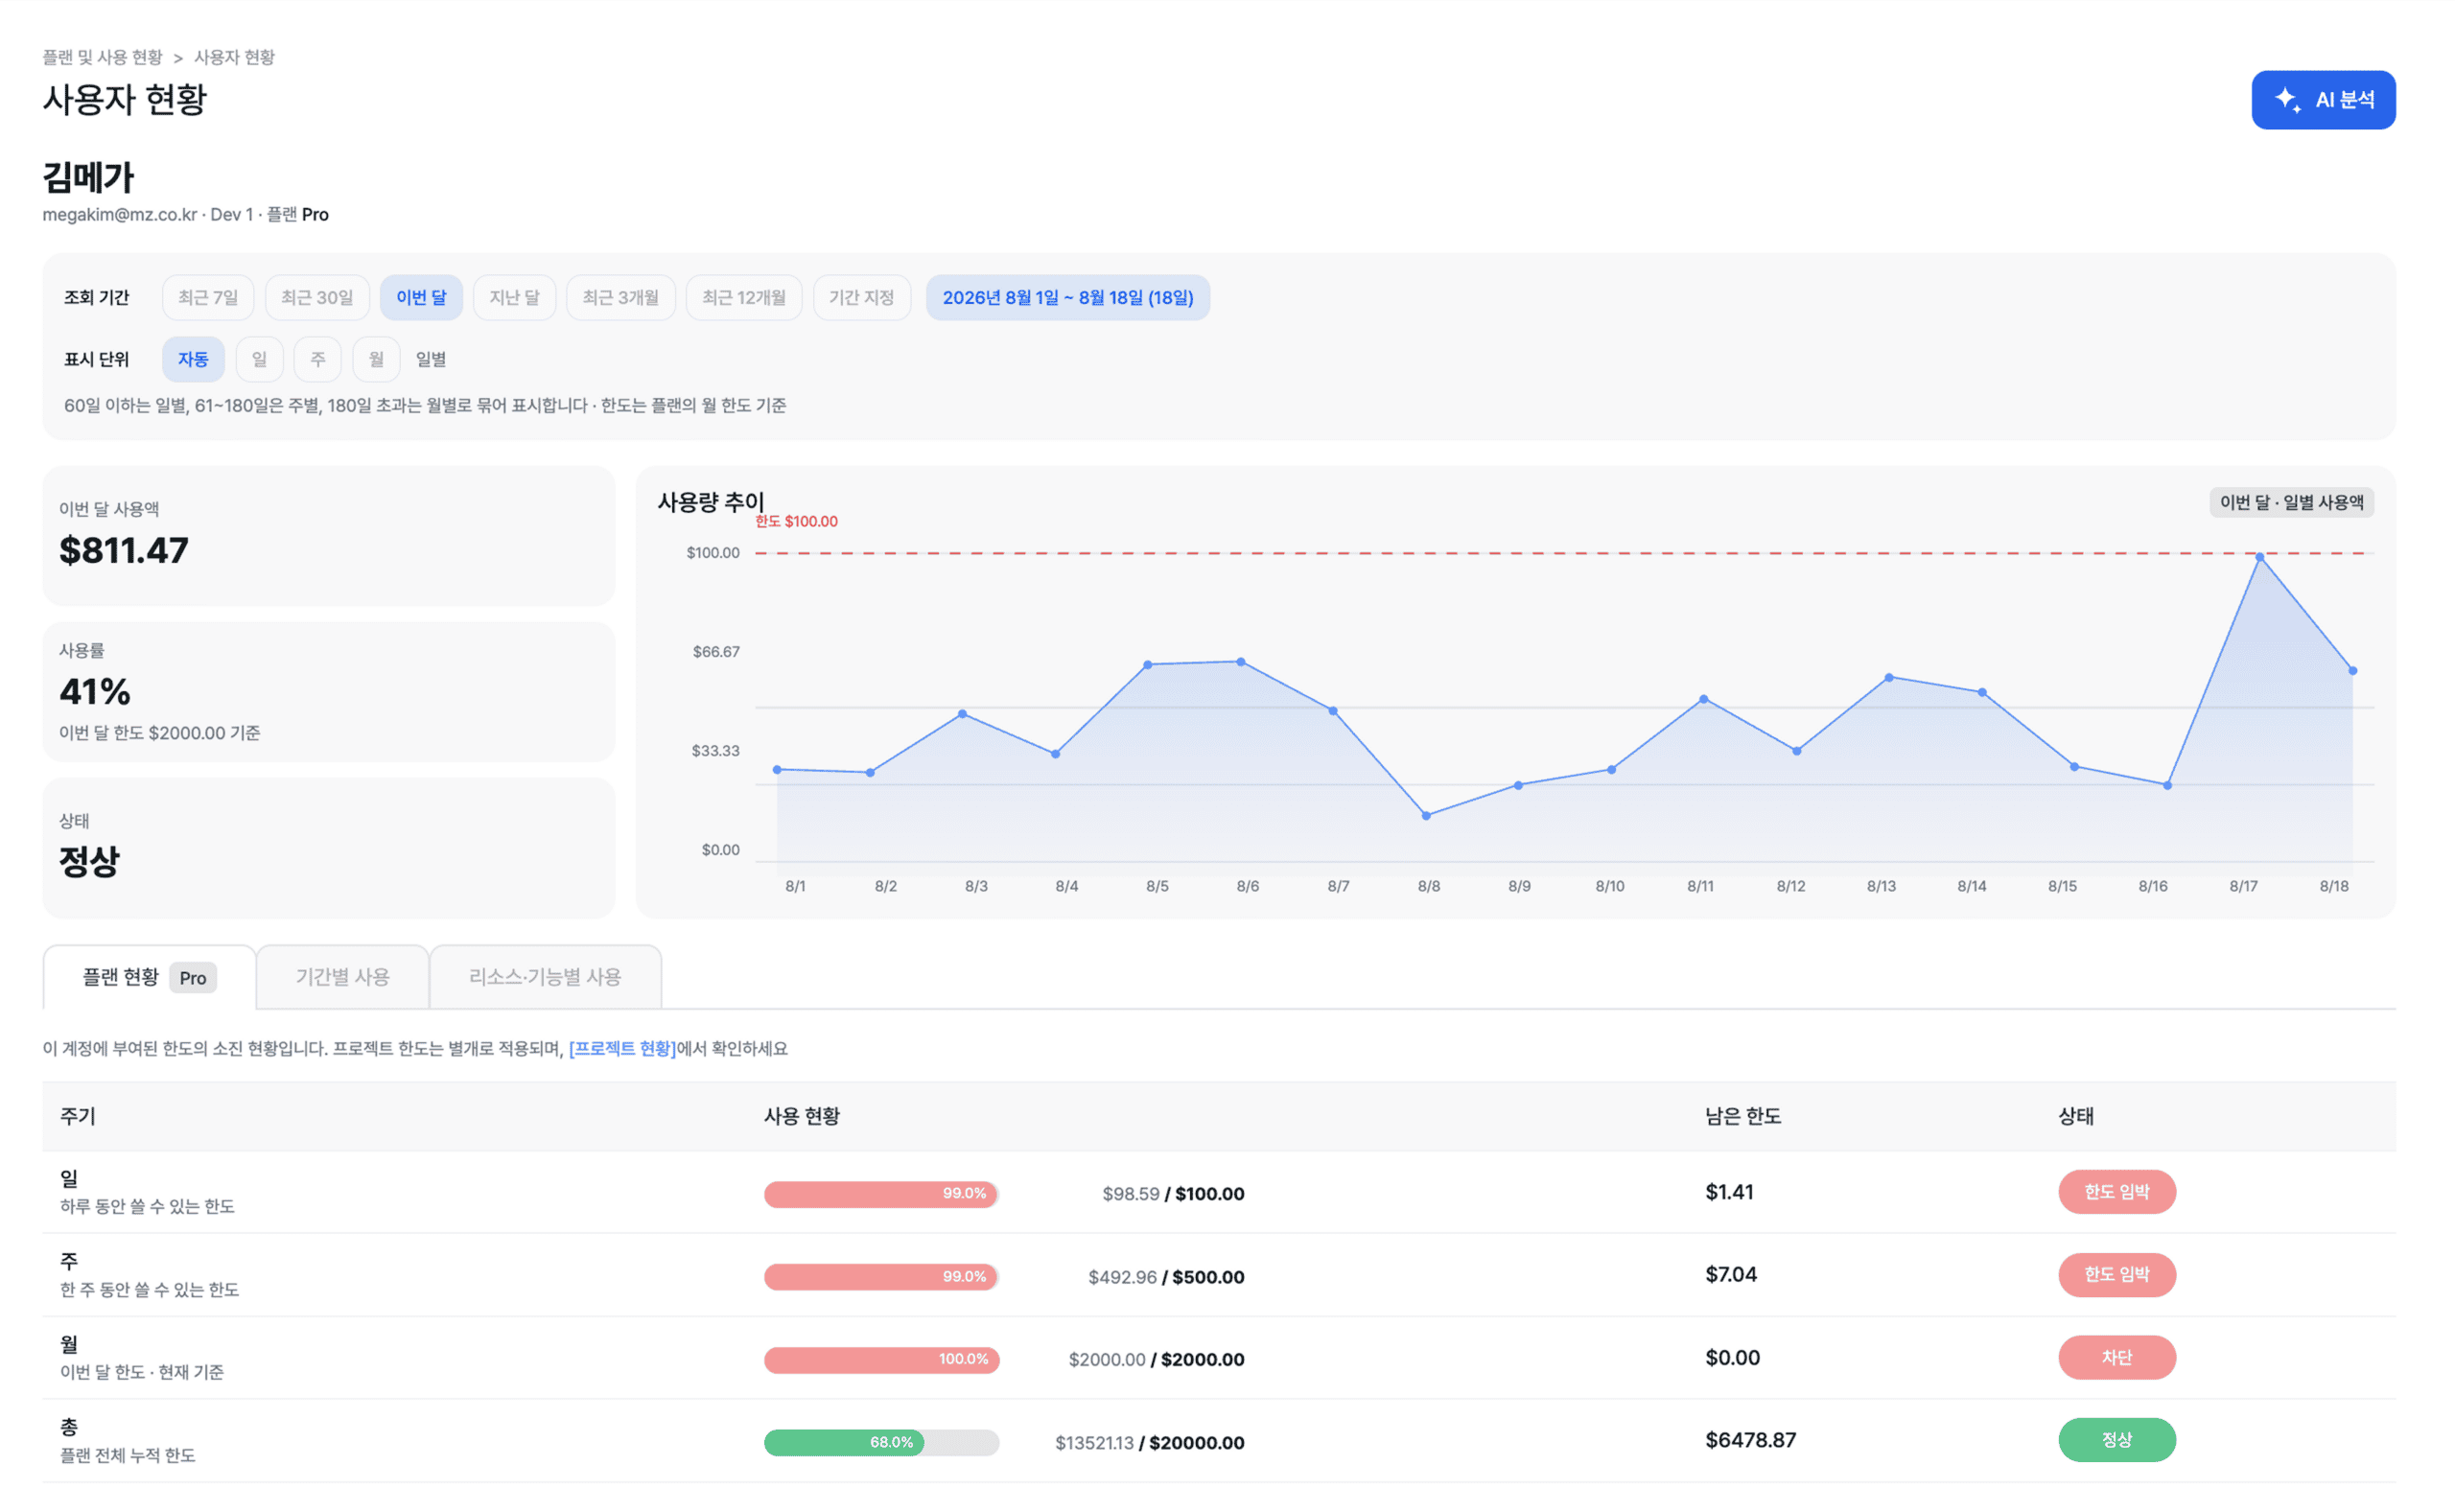Viewport: 2455px width, 1512px height.
Task: Click the 한도 임박 badge in 주 row
Action: [x=2116, y=1274]
